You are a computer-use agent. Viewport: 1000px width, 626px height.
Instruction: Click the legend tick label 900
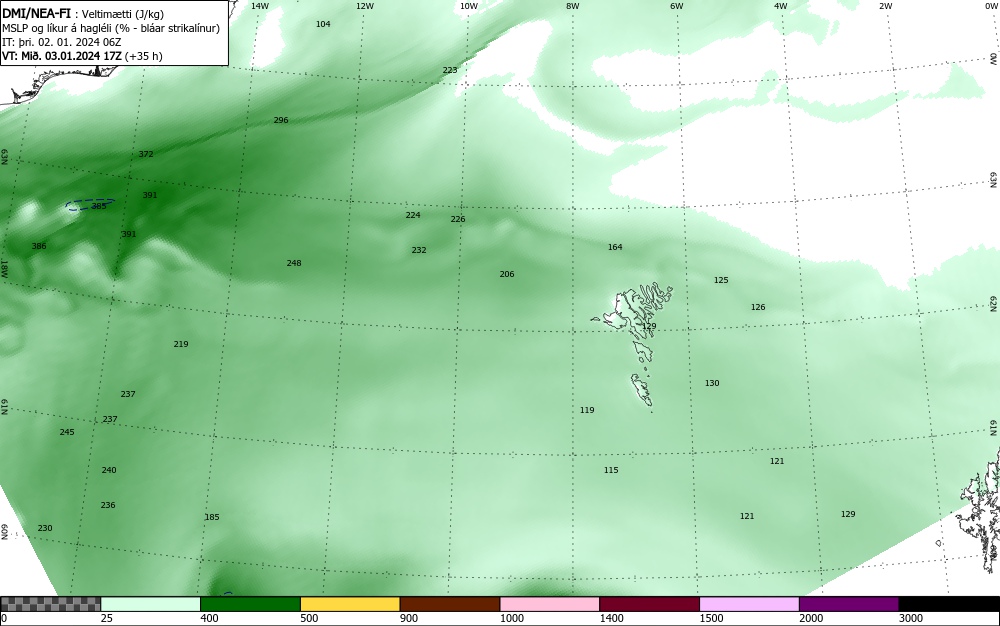click(409, 618)
